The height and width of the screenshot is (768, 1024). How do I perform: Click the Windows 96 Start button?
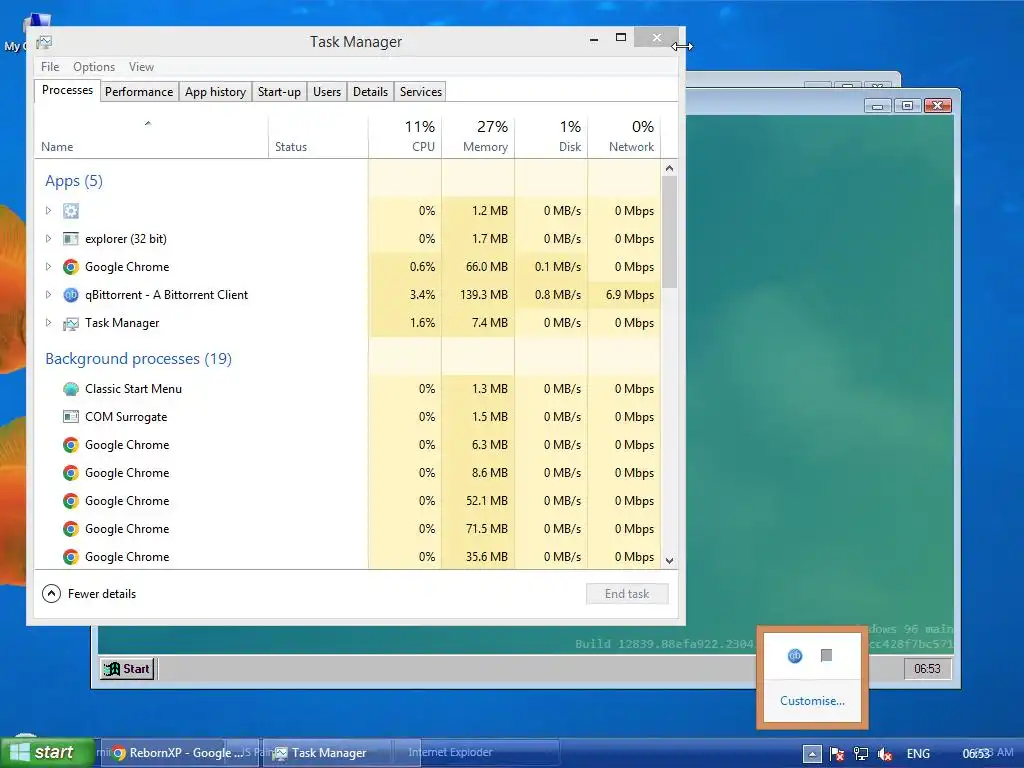127,669
